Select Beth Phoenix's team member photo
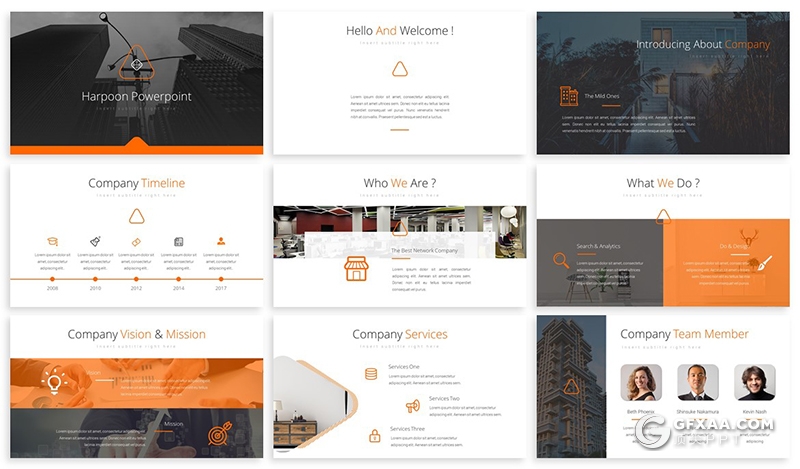This screenshot has height=469, width=800. (640, 382)
